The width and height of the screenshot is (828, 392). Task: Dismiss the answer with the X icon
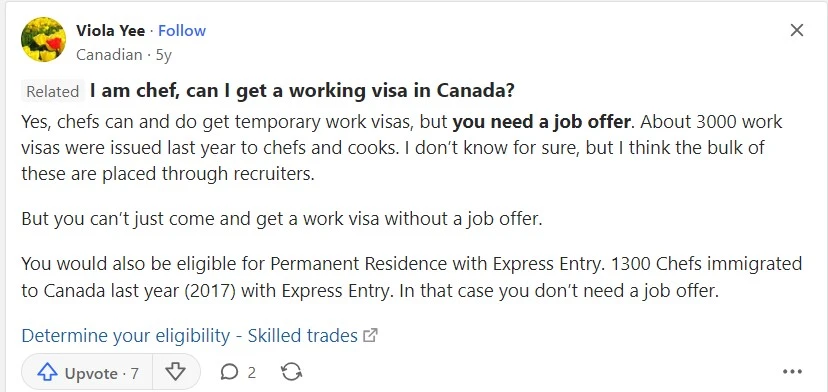[x=796, y=30]
